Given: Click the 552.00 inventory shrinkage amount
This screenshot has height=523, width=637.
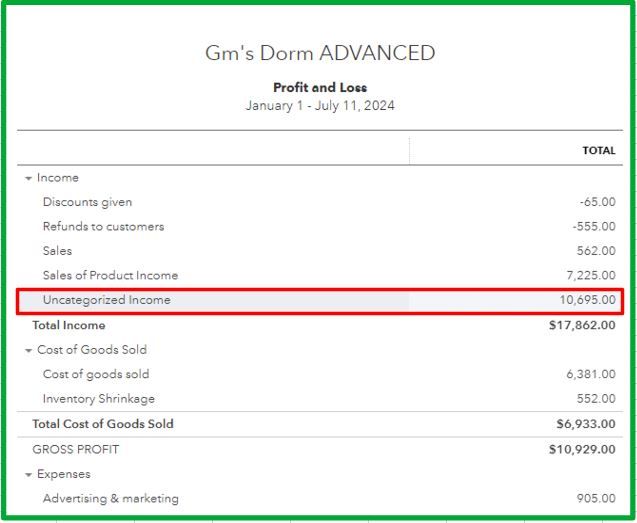Looking at the screenshot, I should point(596,399).
